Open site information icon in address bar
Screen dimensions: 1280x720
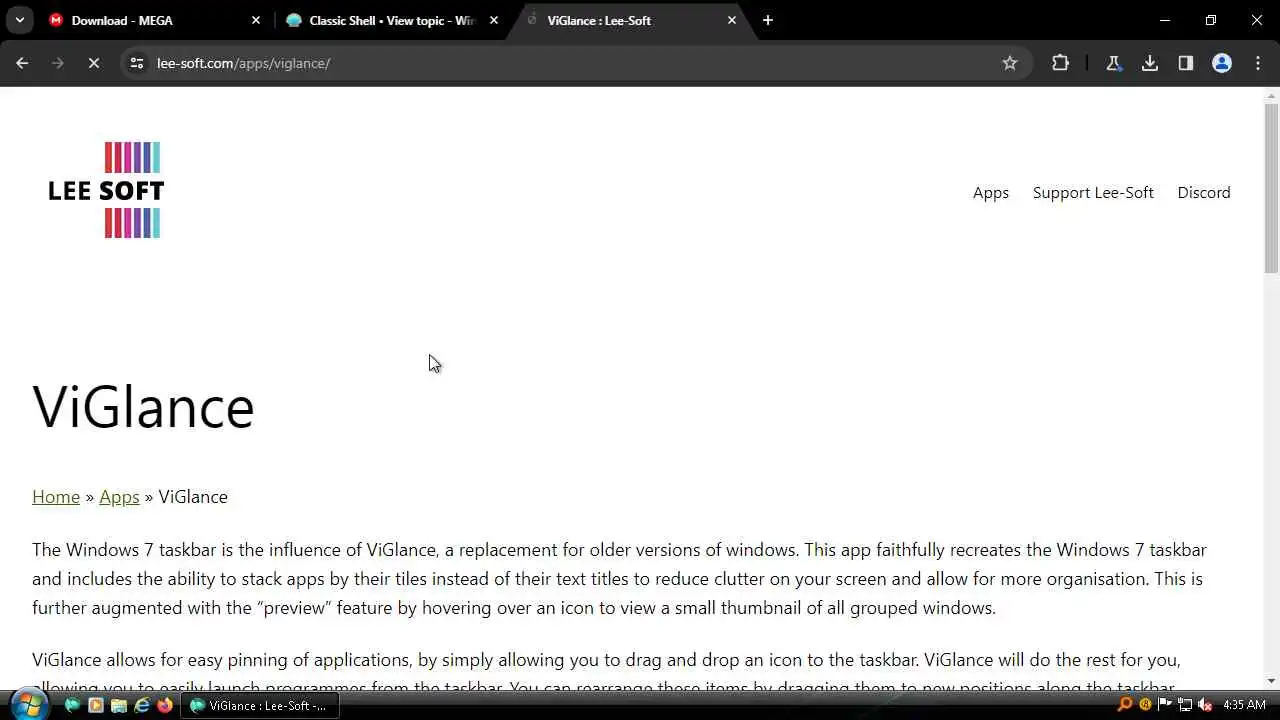(x=137, y=63)
